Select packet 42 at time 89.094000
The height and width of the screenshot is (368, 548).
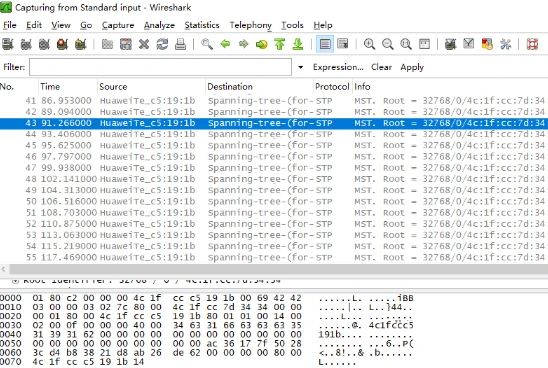point(274,112)
